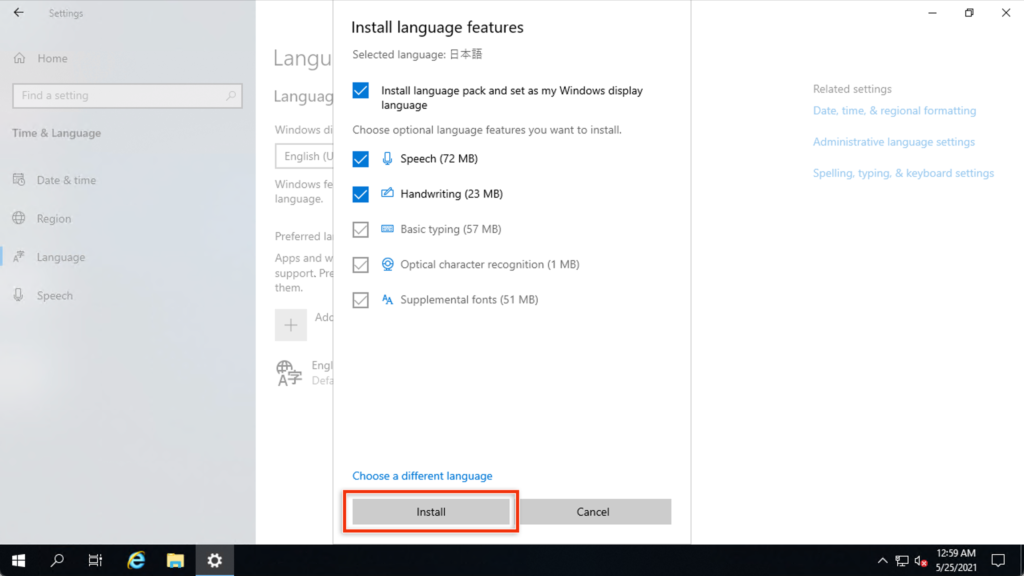The image size is (1024, 576).
Task: Go back using the Settings back arrow
Action: click(x=18, y=12)
